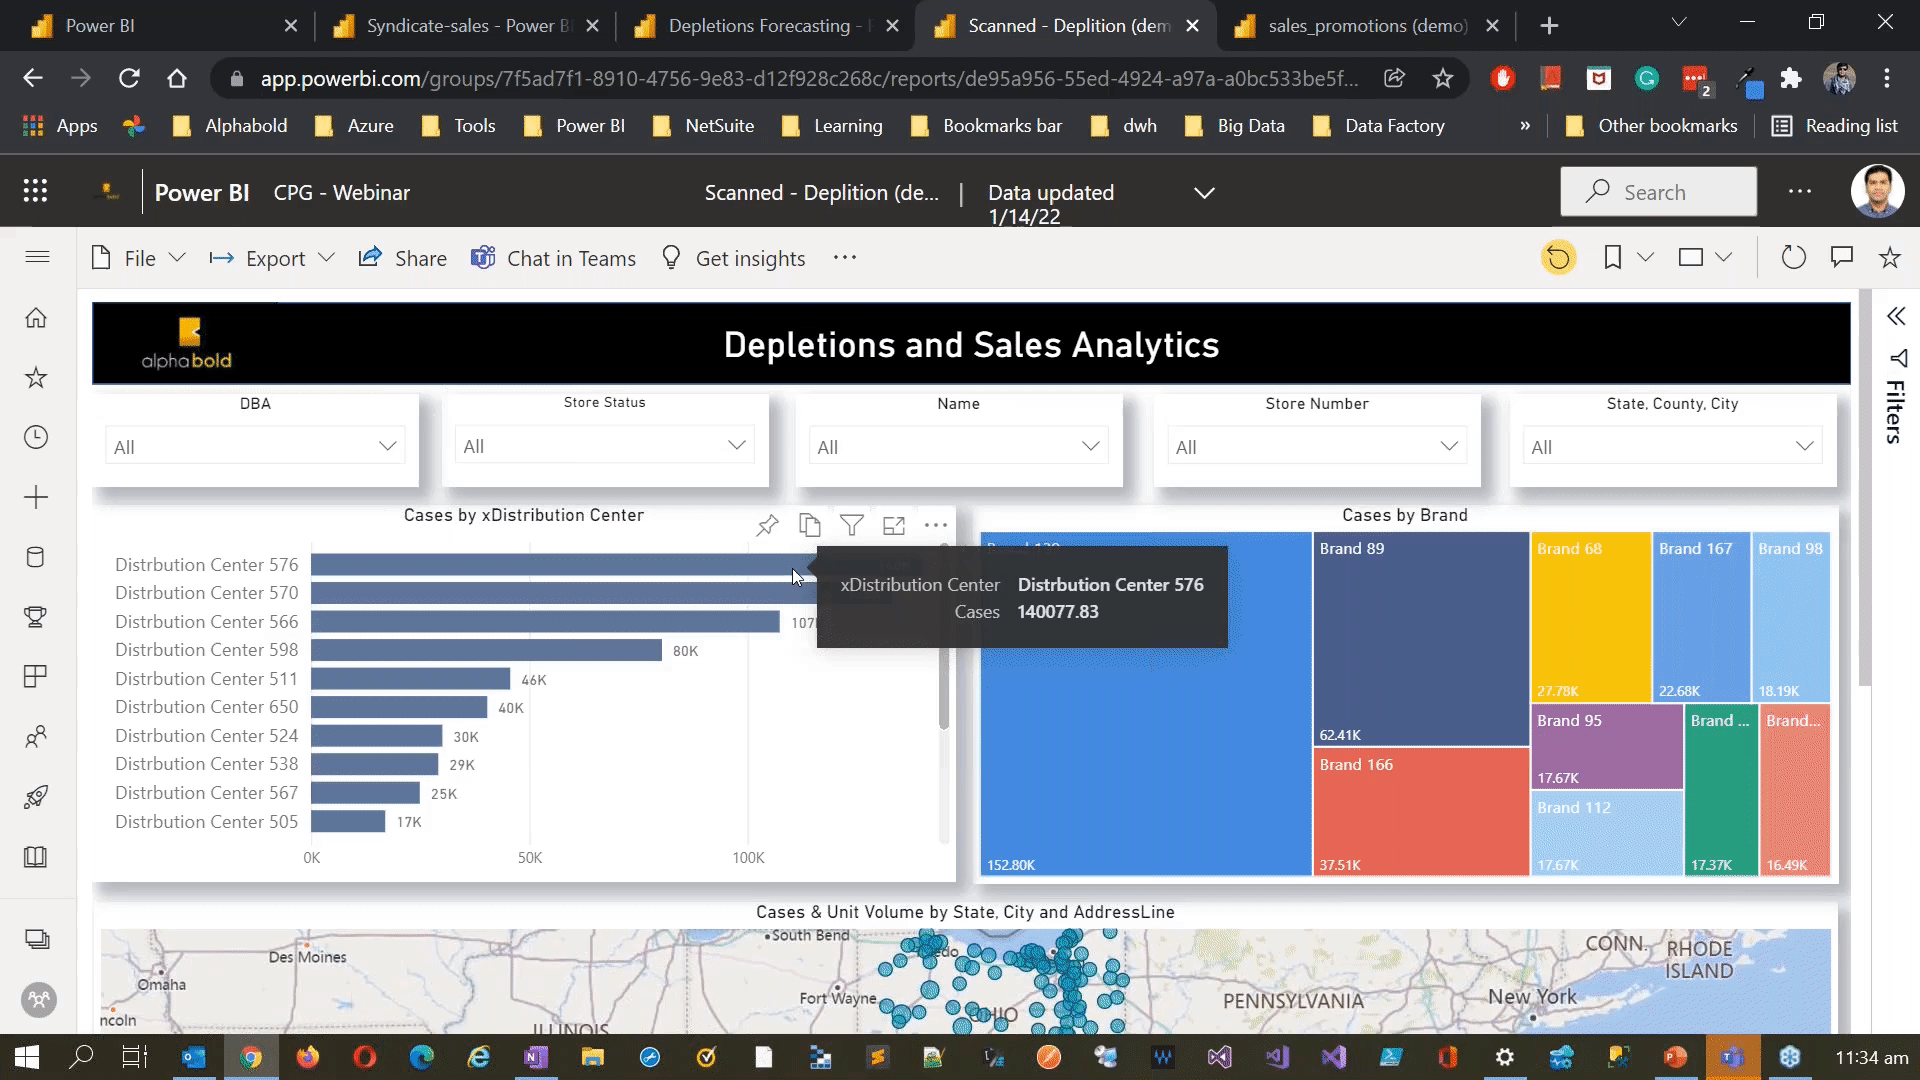Open Recent clock icon in sidebar
The height and width of the screenshot is (1080, 1920).
(x=36, y=437)
